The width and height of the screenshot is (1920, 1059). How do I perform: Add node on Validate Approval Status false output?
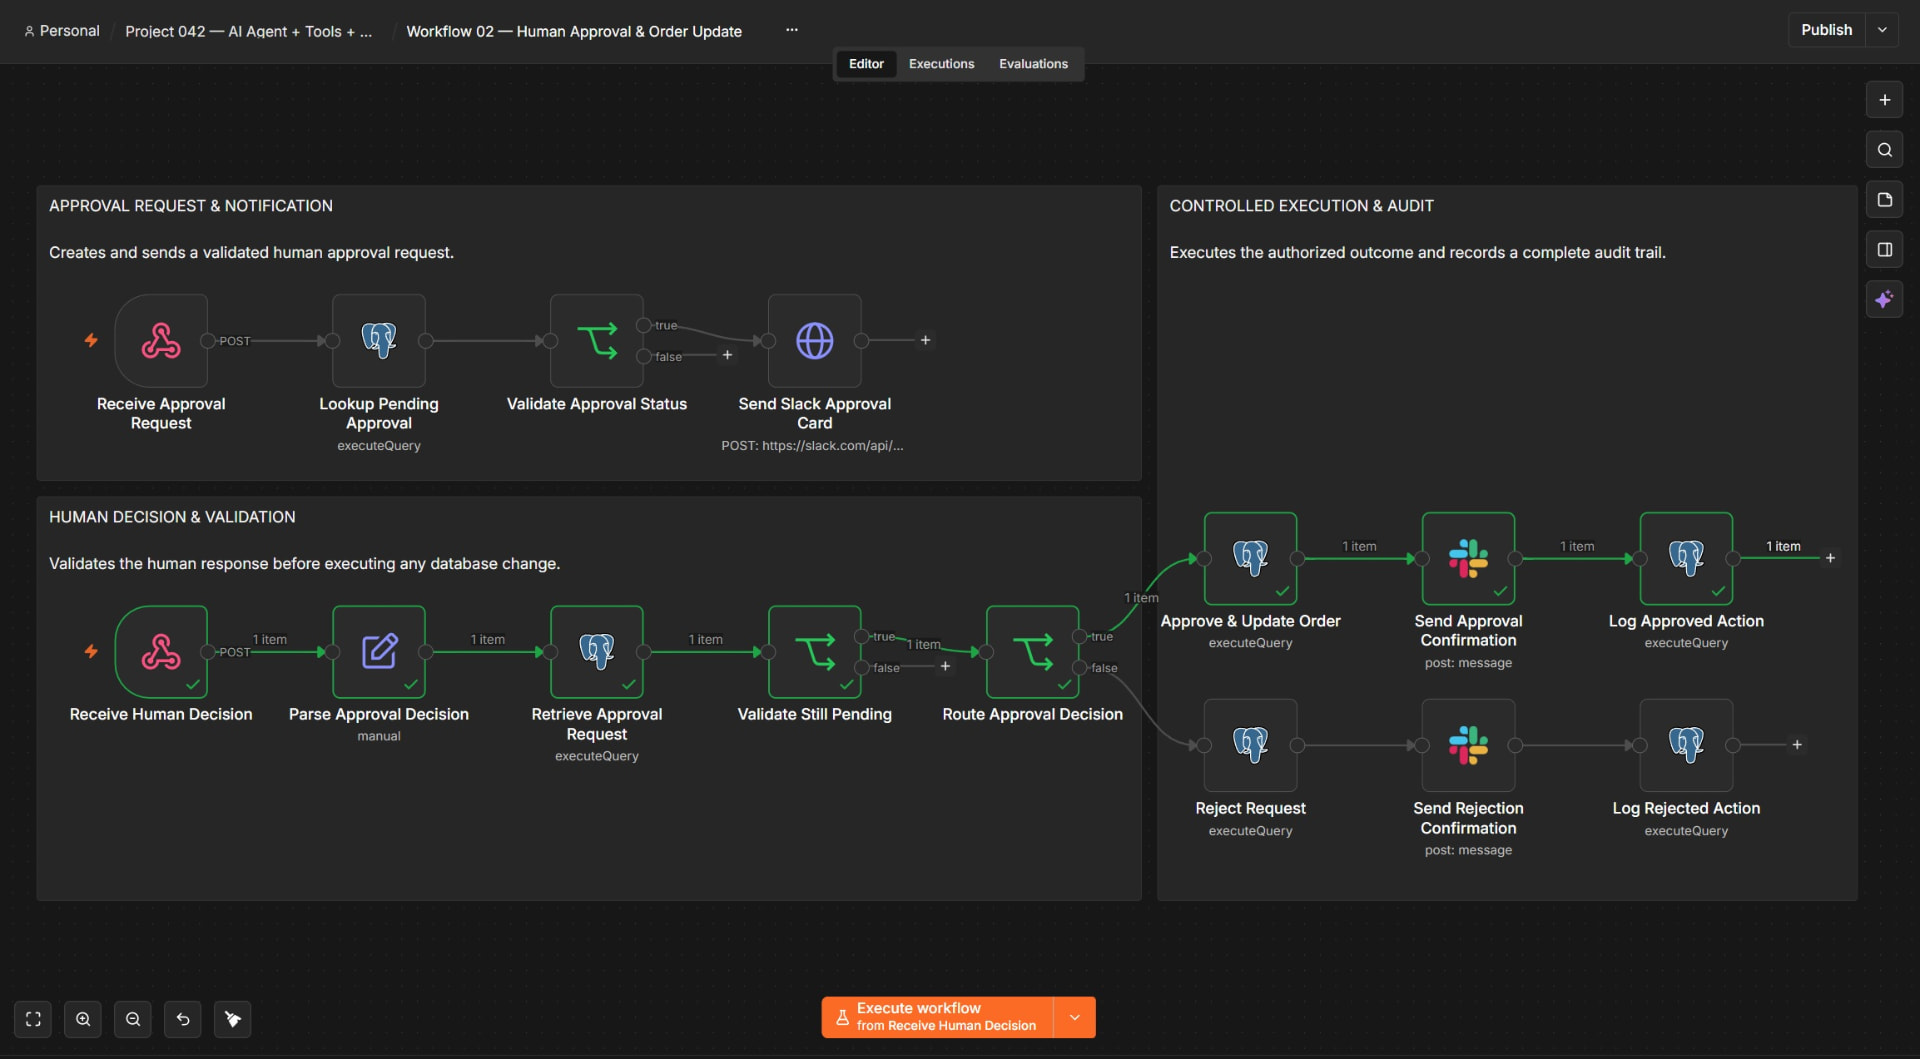point(727,355)
